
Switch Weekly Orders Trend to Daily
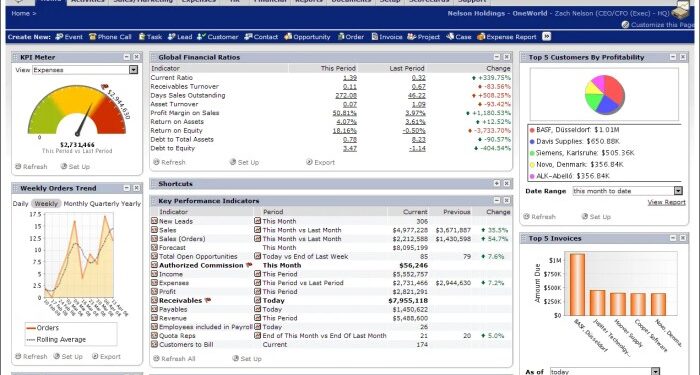pyautogui.click(x=21, y=204)
